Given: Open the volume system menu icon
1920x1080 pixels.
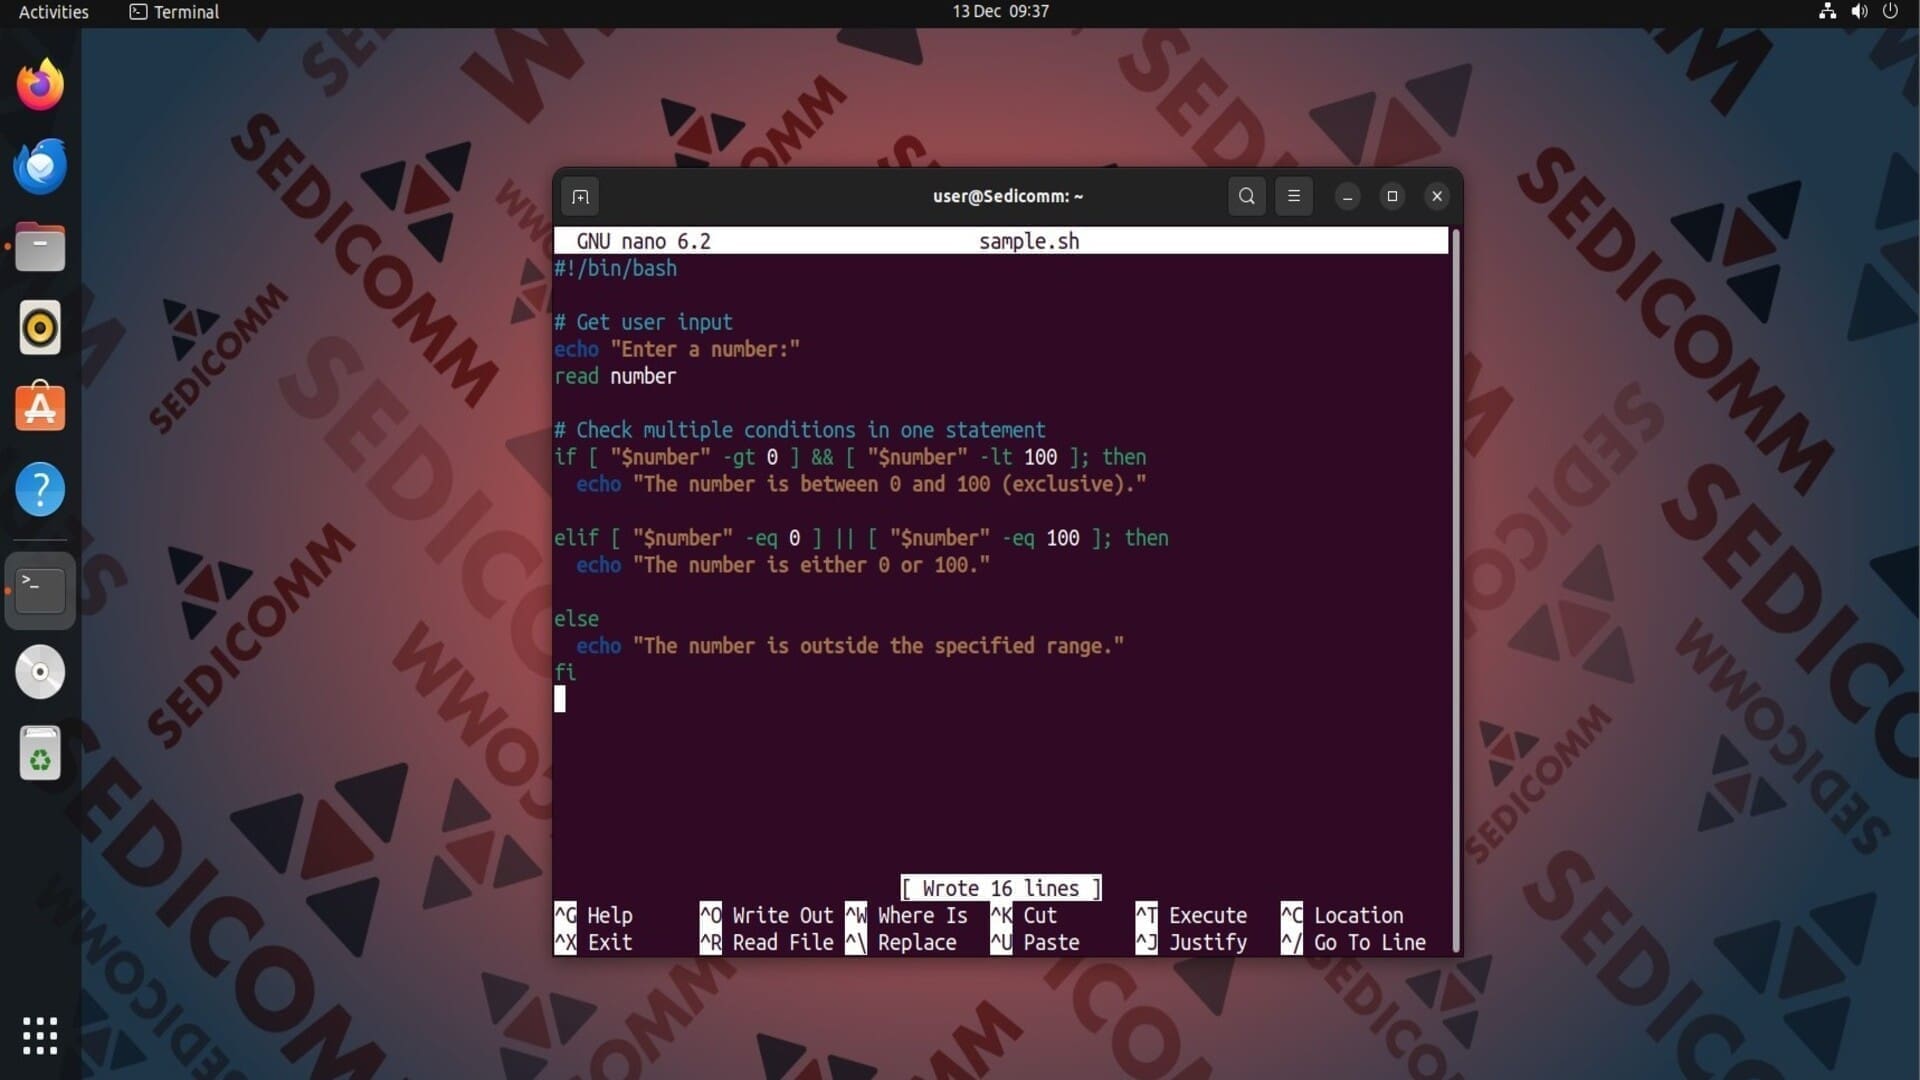Looking at the screenshot, I should pyautogui.click(x=1859, y=11).
